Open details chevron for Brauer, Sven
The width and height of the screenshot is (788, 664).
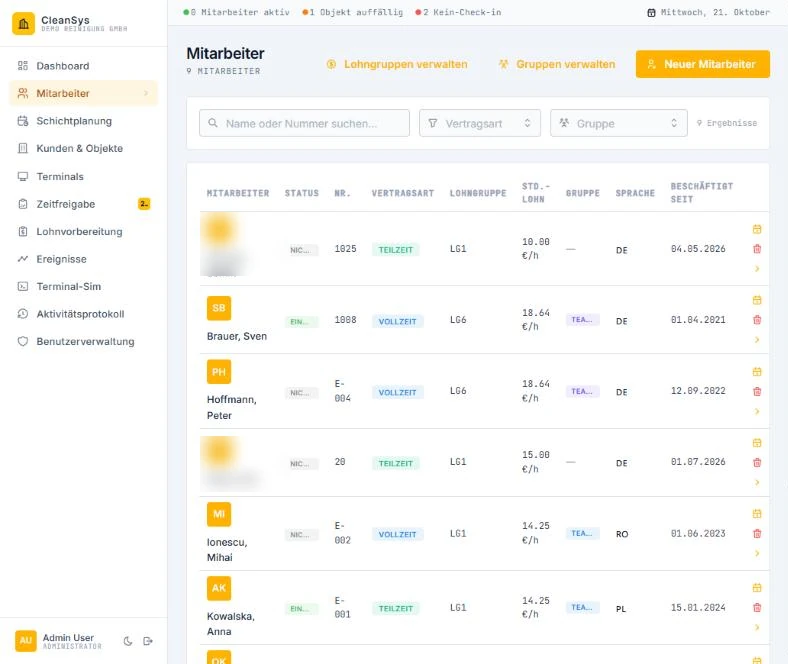(x=757, y=340)
